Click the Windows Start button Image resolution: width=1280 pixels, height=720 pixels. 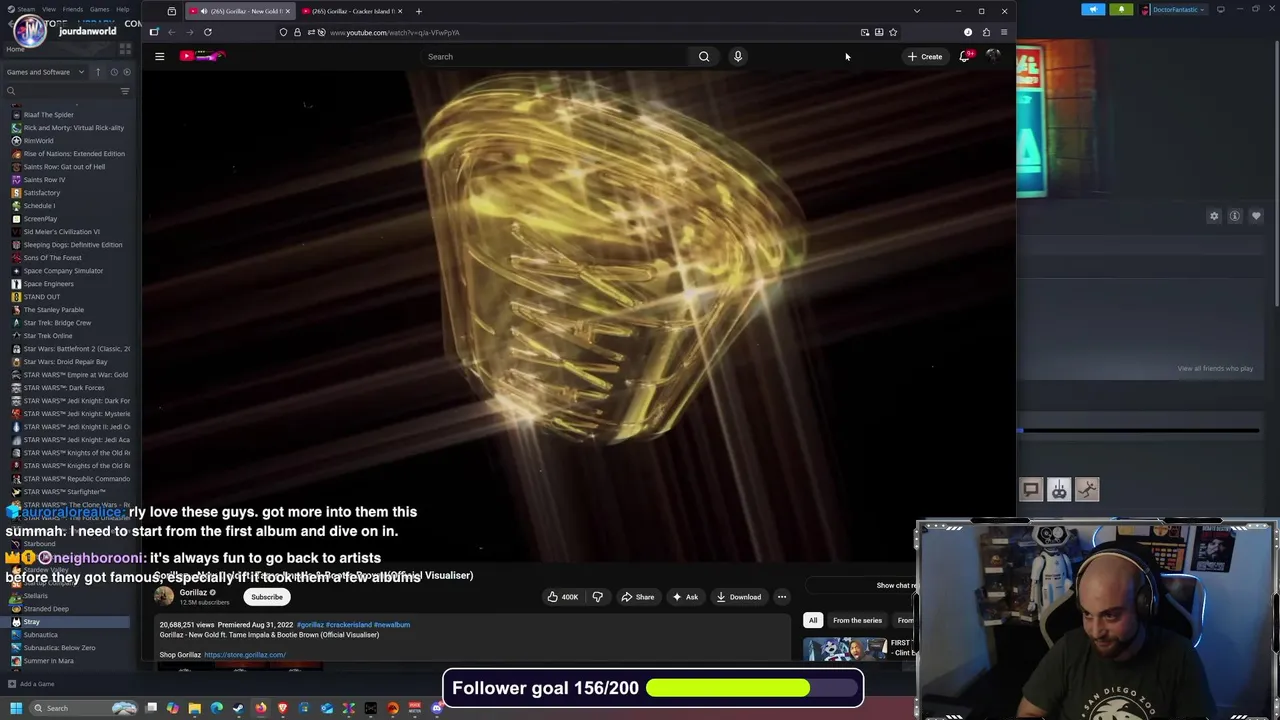point(15,708)
